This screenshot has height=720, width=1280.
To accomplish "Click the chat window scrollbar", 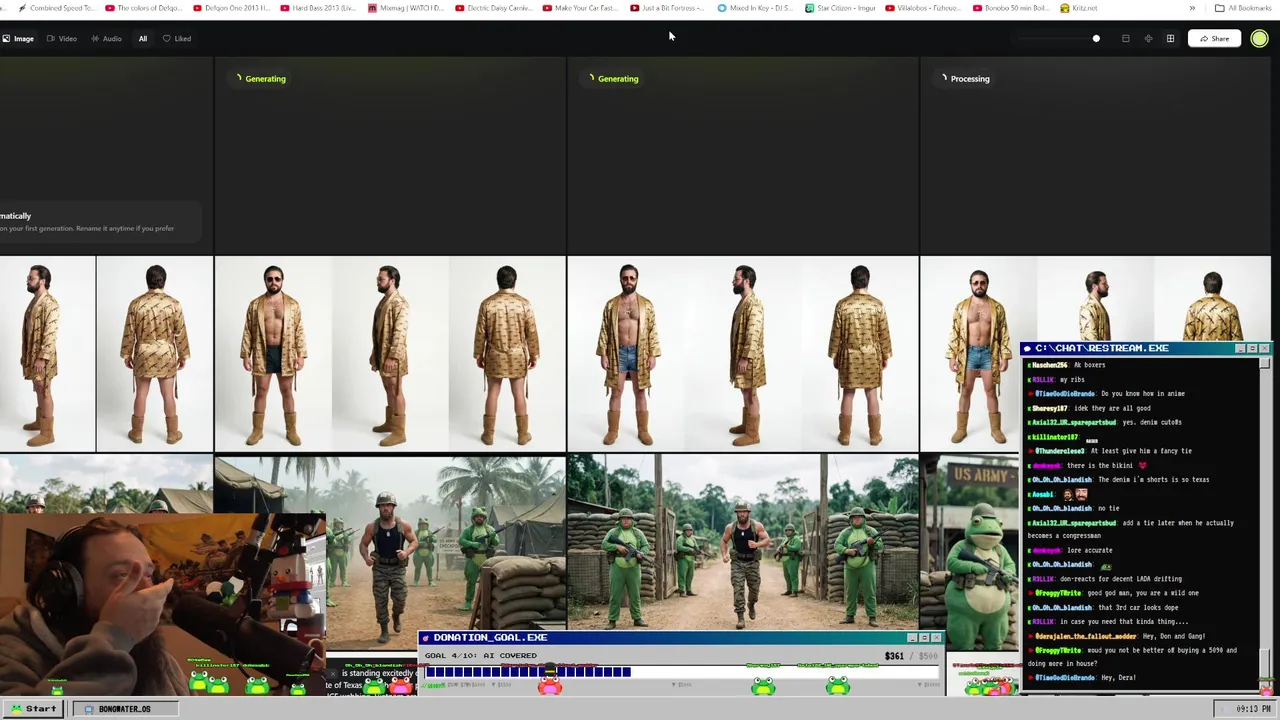I will (x=1265, y=524).
